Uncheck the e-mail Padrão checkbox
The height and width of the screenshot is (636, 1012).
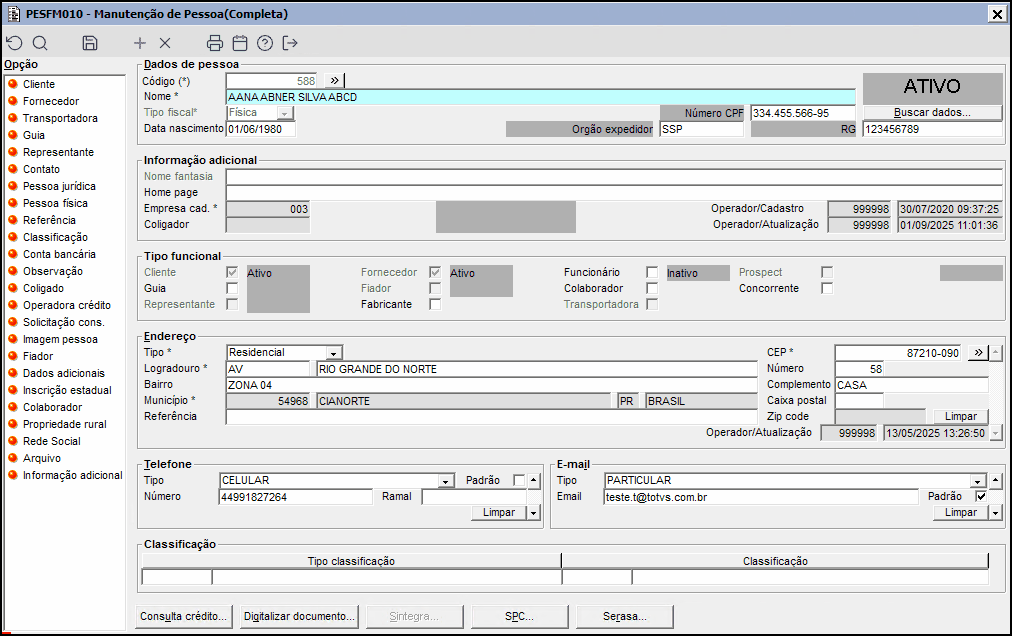[981, 496]
